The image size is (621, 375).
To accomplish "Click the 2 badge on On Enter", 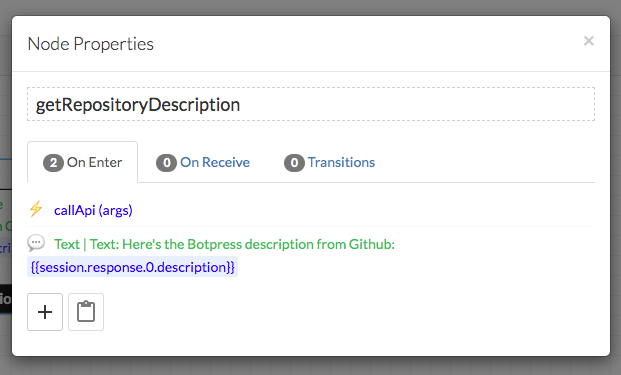I will click(x=53, y=163).
